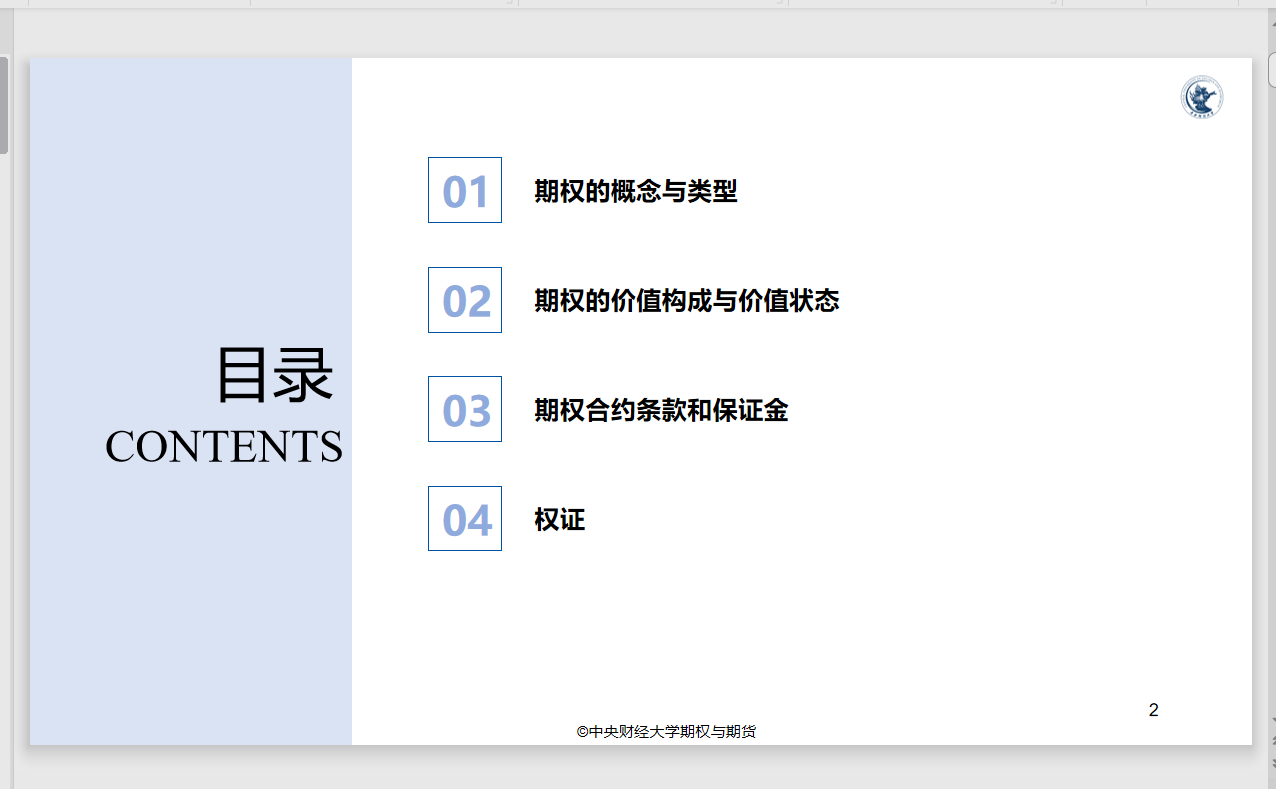Select the 04 numbered box
Image resolution: width=1276 pixels, height=789 pixels.
pyautogui.click(x=465, y=519)
